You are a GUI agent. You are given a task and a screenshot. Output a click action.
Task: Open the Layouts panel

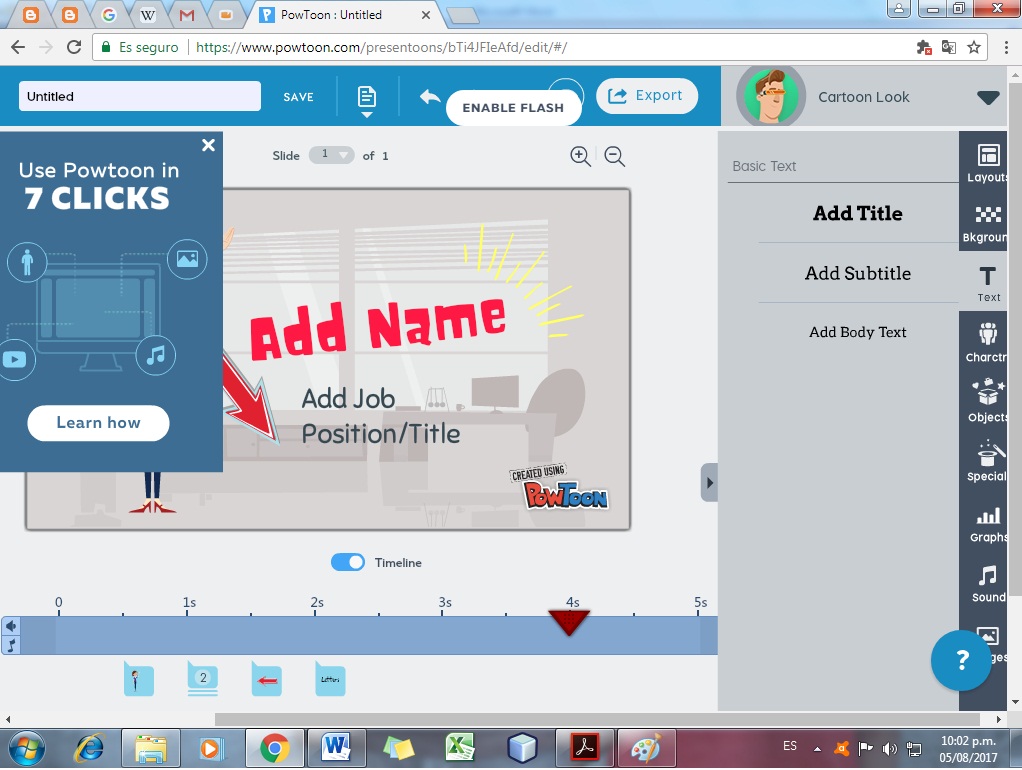coord(987,162)
